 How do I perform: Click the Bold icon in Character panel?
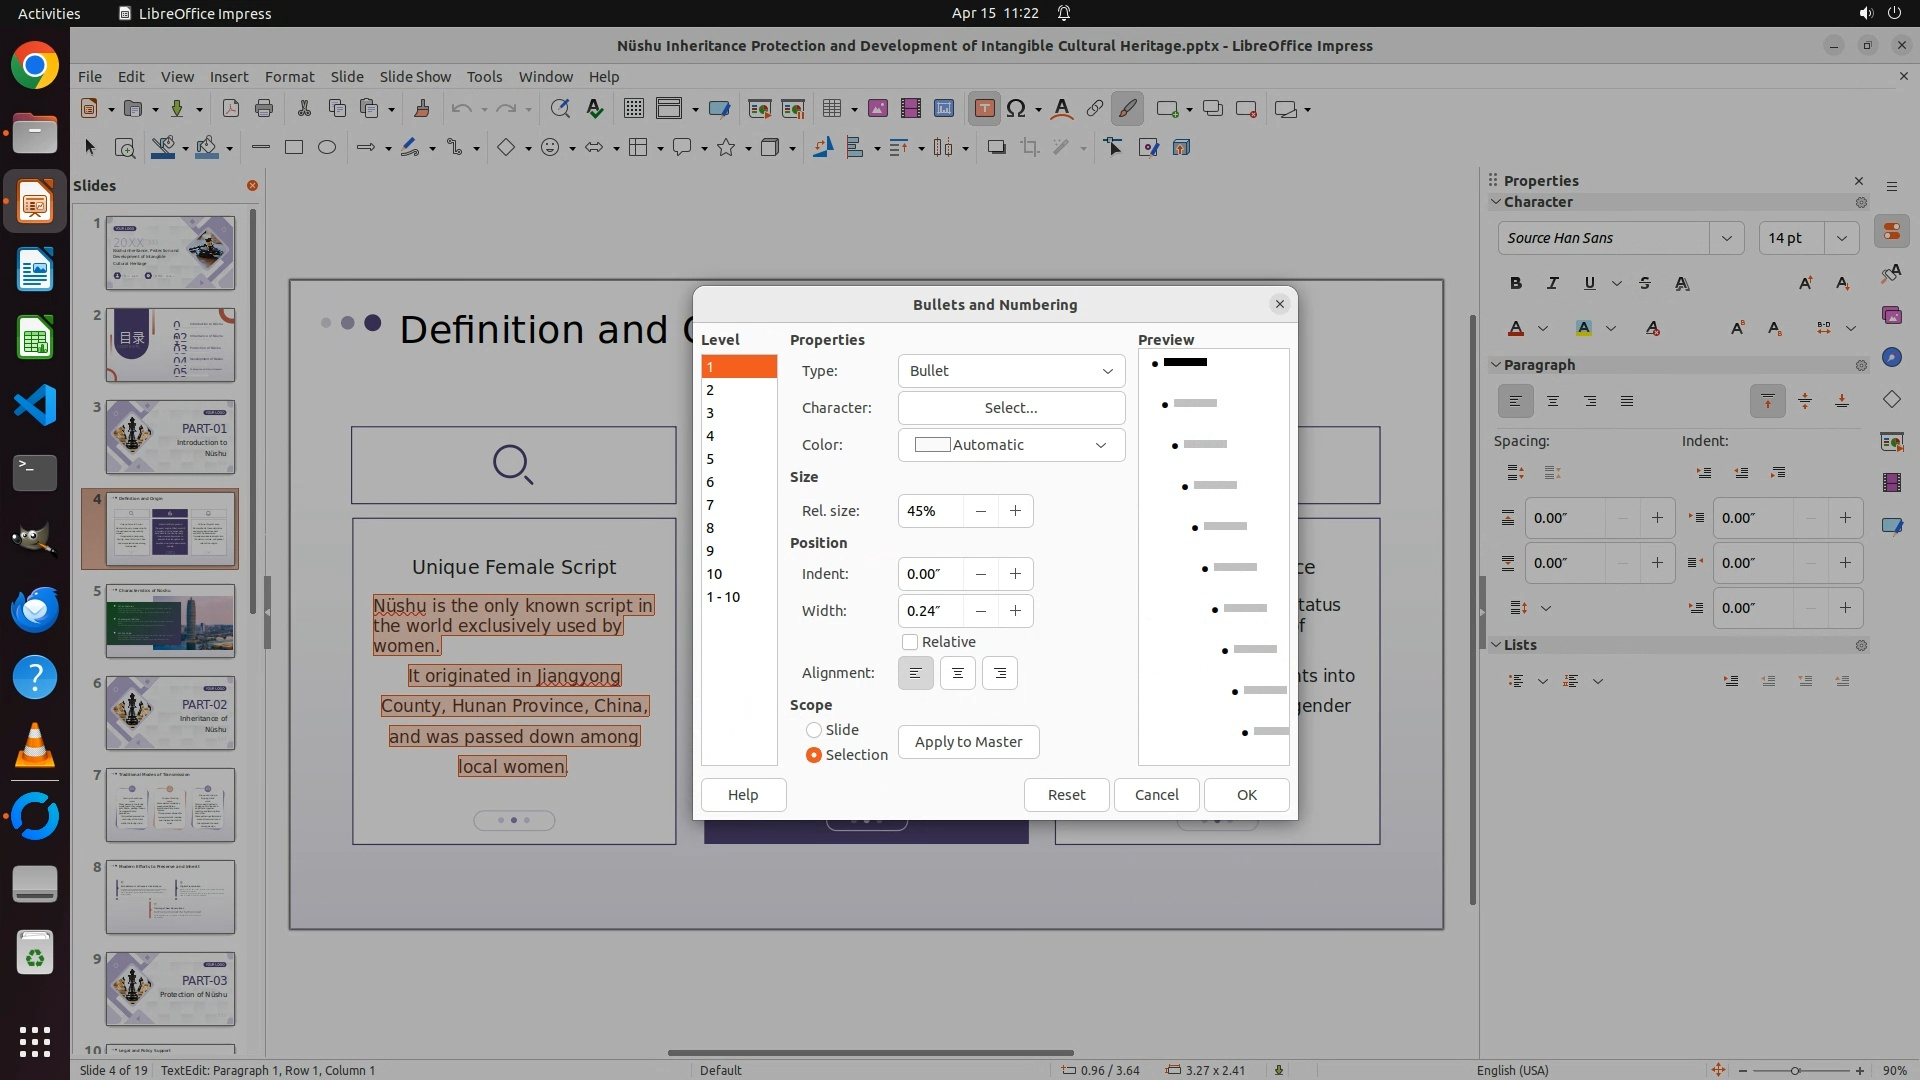coord(1516,283)
